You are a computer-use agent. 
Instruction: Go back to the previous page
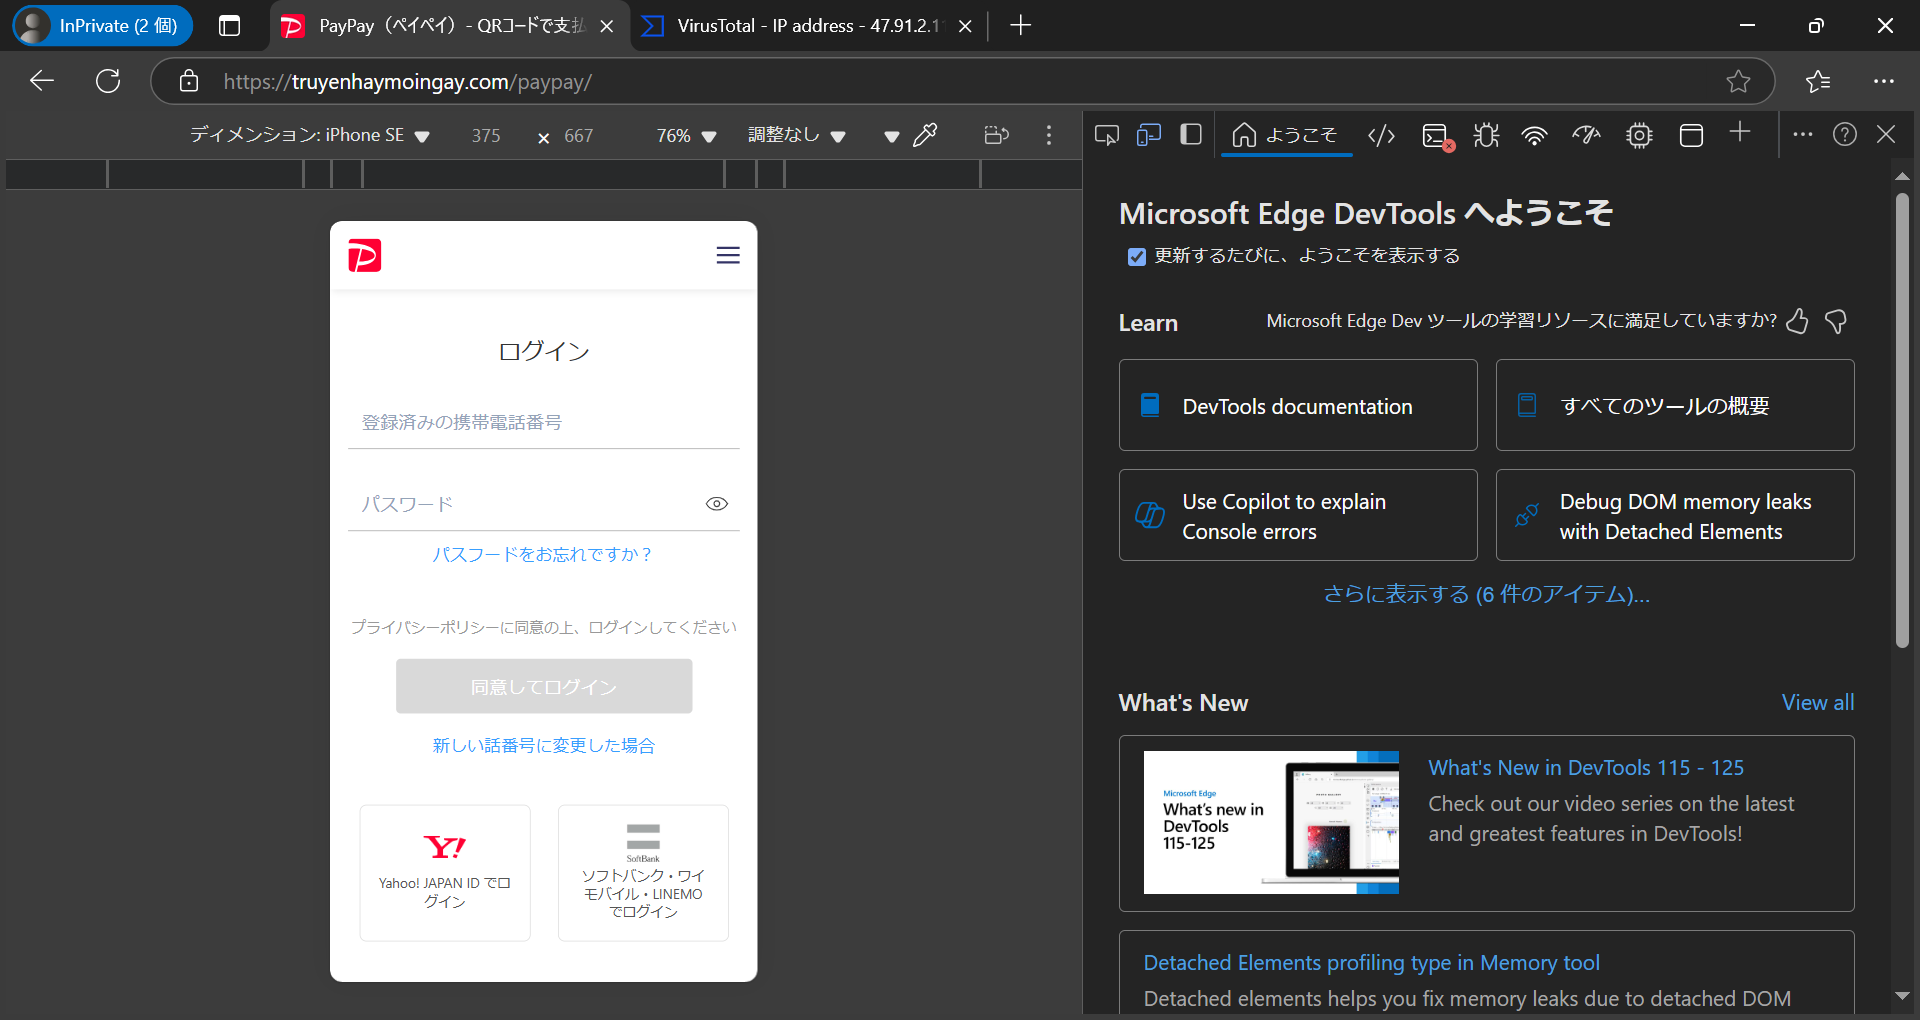point(42,81)
